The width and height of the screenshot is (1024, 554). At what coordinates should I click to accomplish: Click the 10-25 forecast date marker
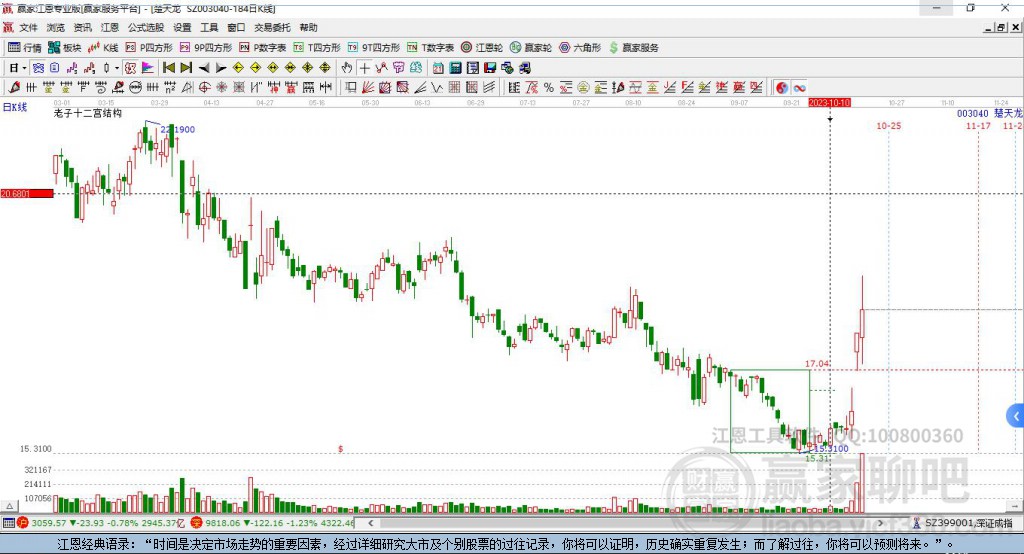(888, 125)
